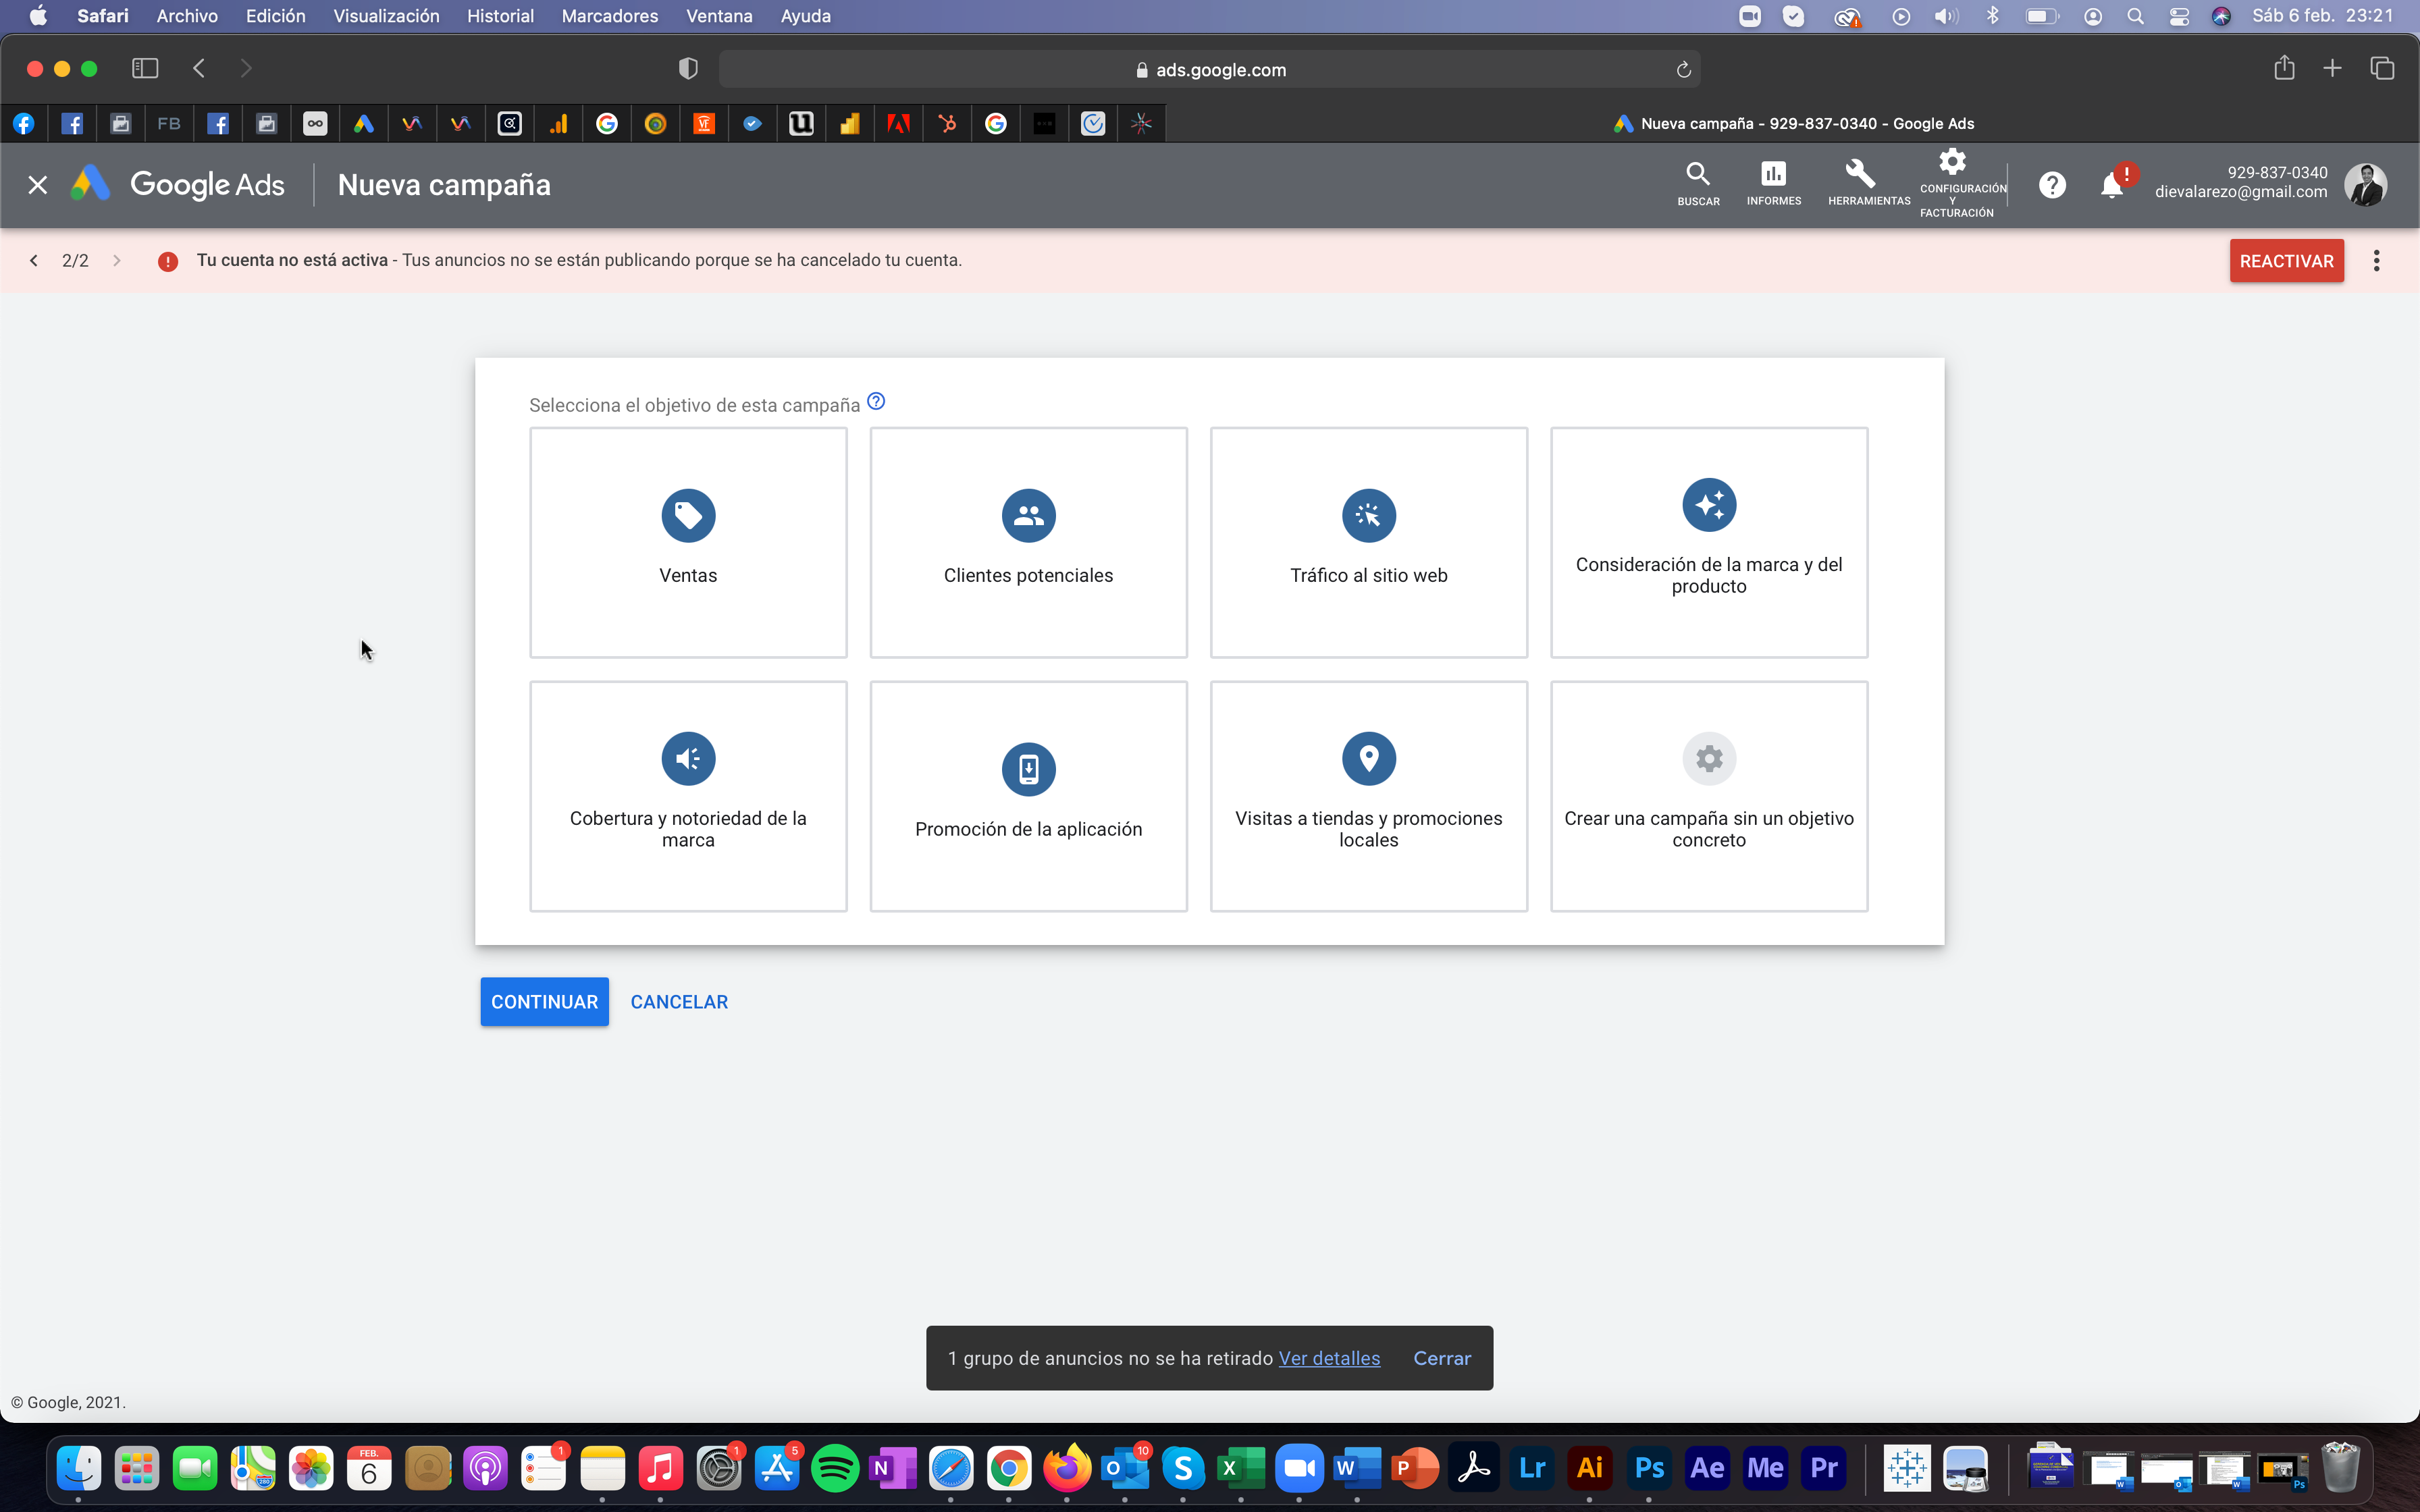Open Safari privacy shield icon
Screen dimensions: 2420x1512
(688, 68)
